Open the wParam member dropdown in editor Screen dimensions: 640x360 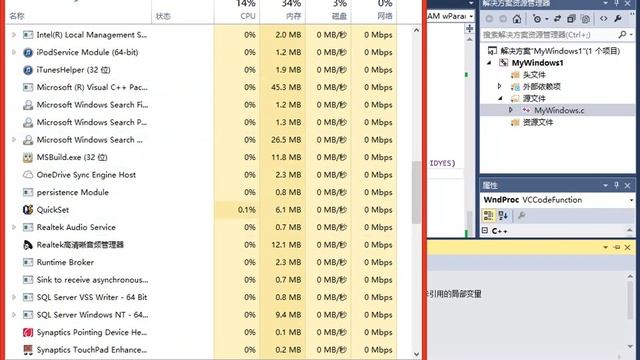click(471, 16)
